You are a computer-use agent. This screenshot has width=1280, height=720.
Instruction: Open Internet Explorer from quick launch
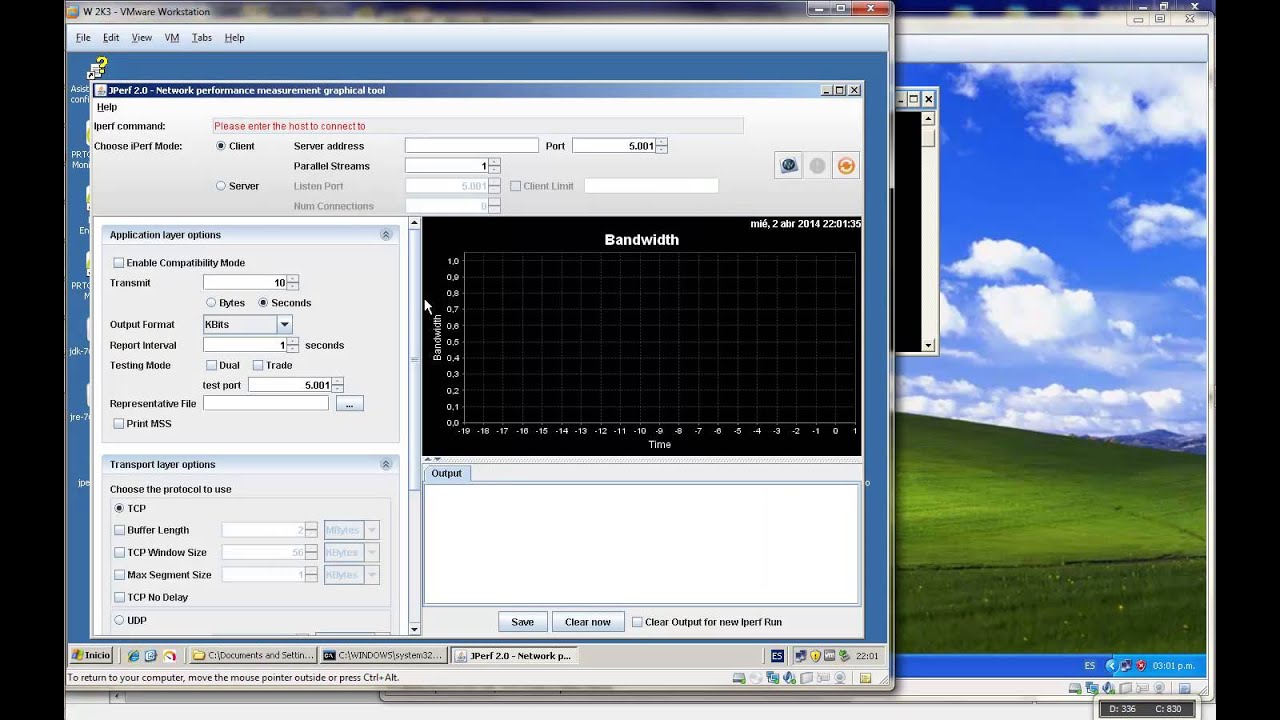[x=134, y=656]
